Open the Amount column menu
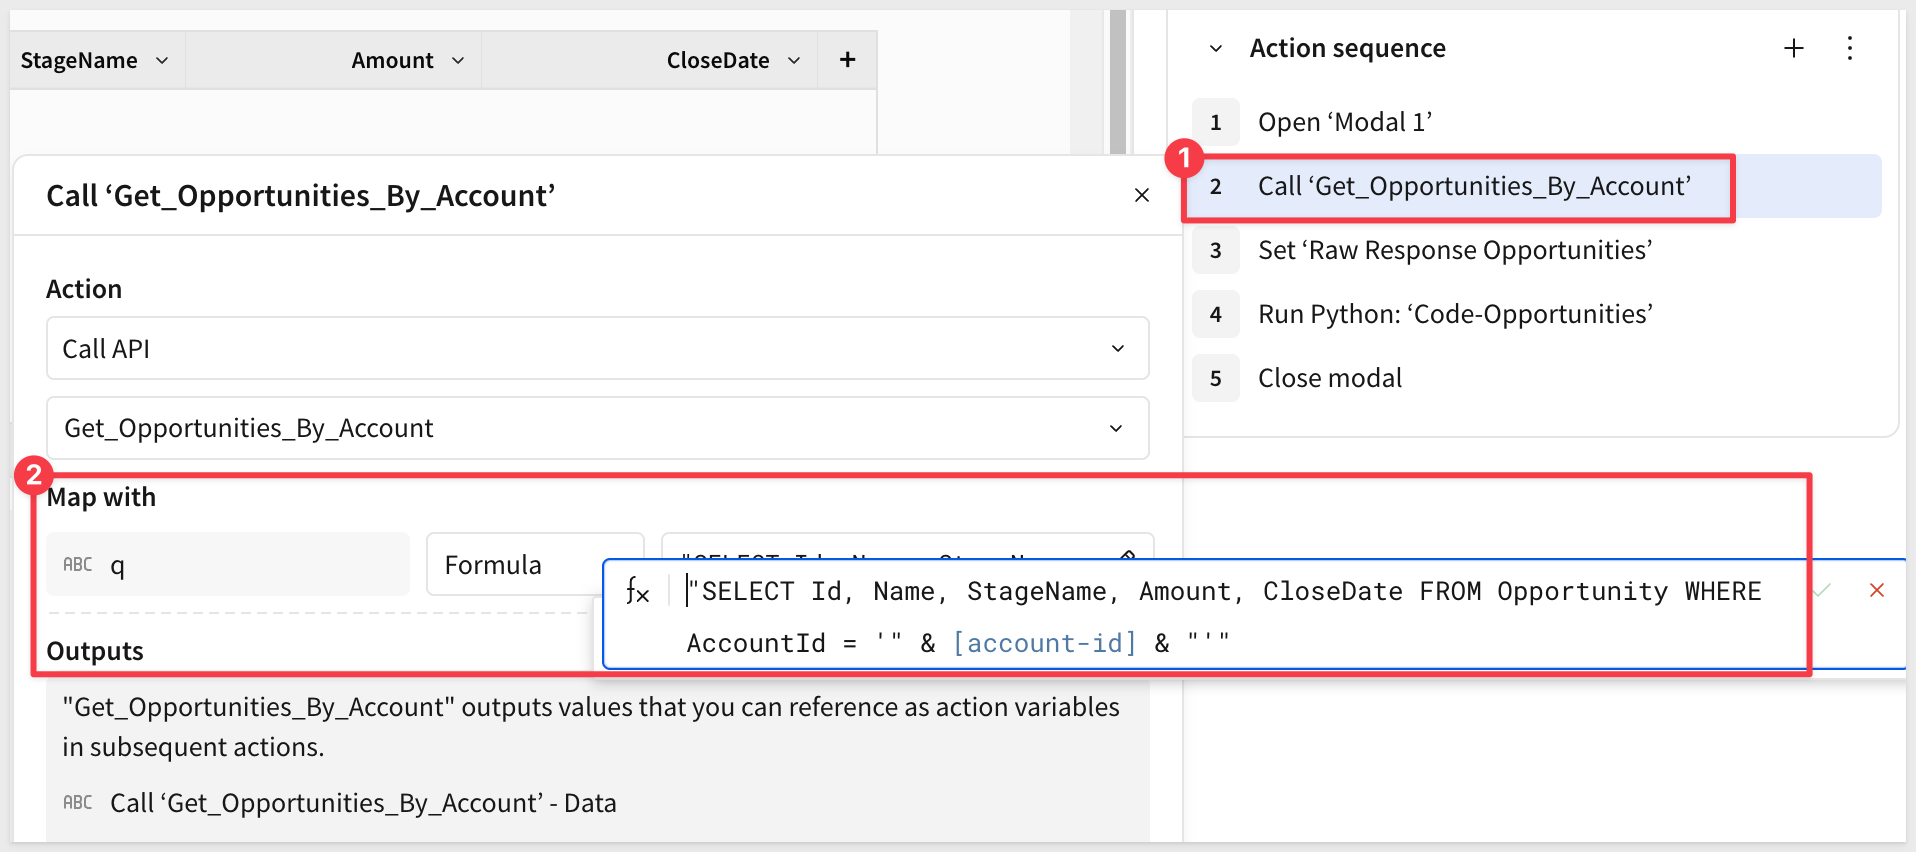 (x=458, y=61)
